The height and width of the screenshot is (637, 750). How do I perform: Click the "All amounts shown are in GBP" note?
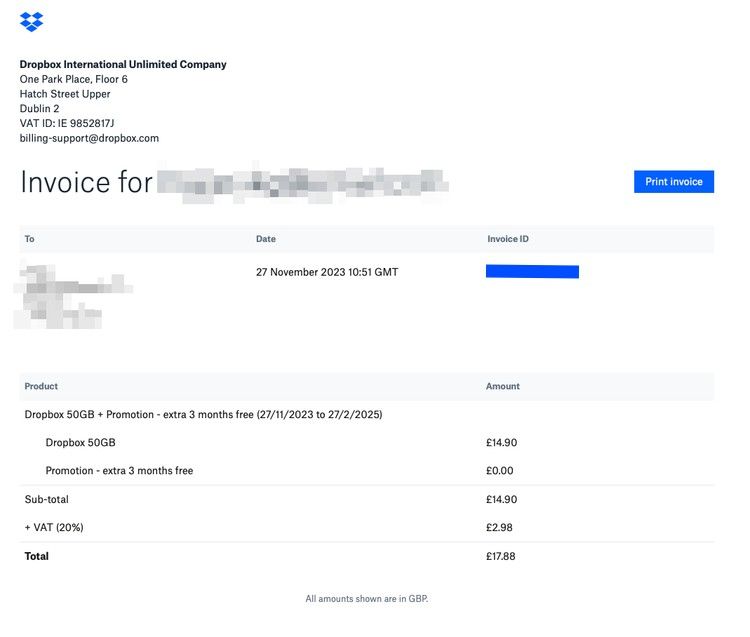click(367, 599)
